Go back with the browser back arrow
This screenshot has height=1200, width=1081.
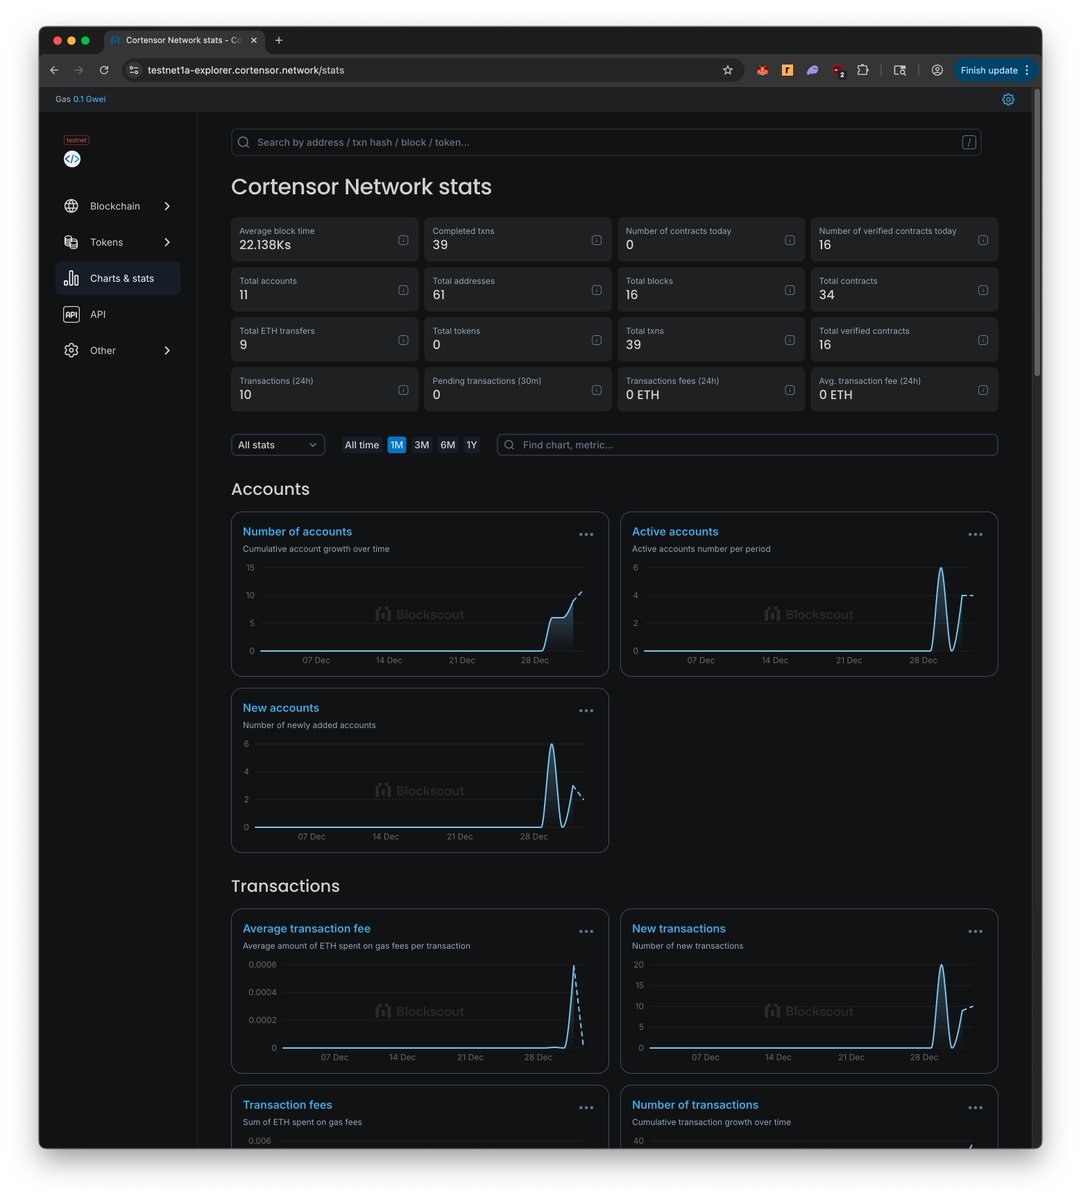[54, 70]
